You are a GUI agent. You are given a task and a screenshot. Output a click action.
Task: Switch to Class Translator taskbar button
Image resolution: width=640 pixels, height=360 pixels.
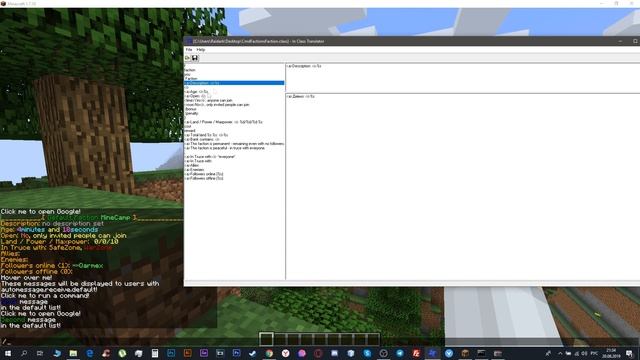(x=432, y=353)
